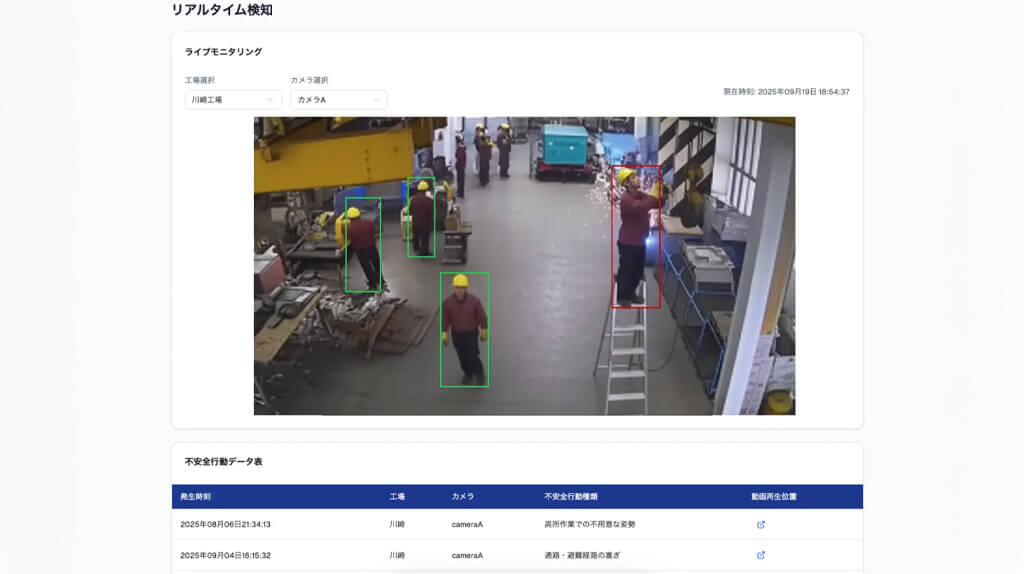Image resolution: width=1024 pixels, height=574 pixels.
Task: Click the chevron in the カメラA selector
Action: click(376, 100)
